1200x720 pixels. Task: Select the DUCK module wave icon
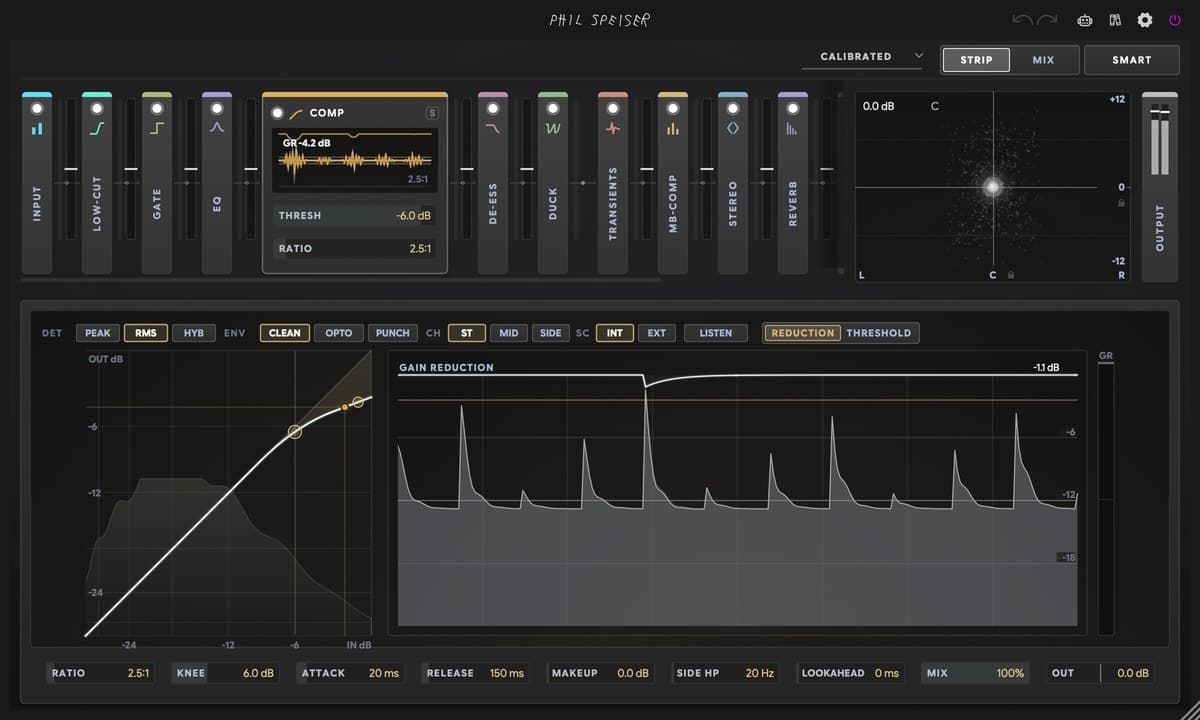tap(553, 129)
